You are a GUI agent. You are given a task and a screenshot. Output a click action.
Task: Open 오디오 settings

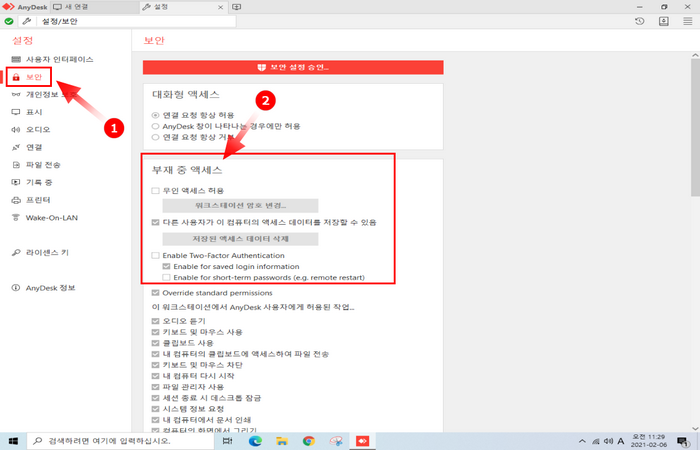tap(31, 129)
